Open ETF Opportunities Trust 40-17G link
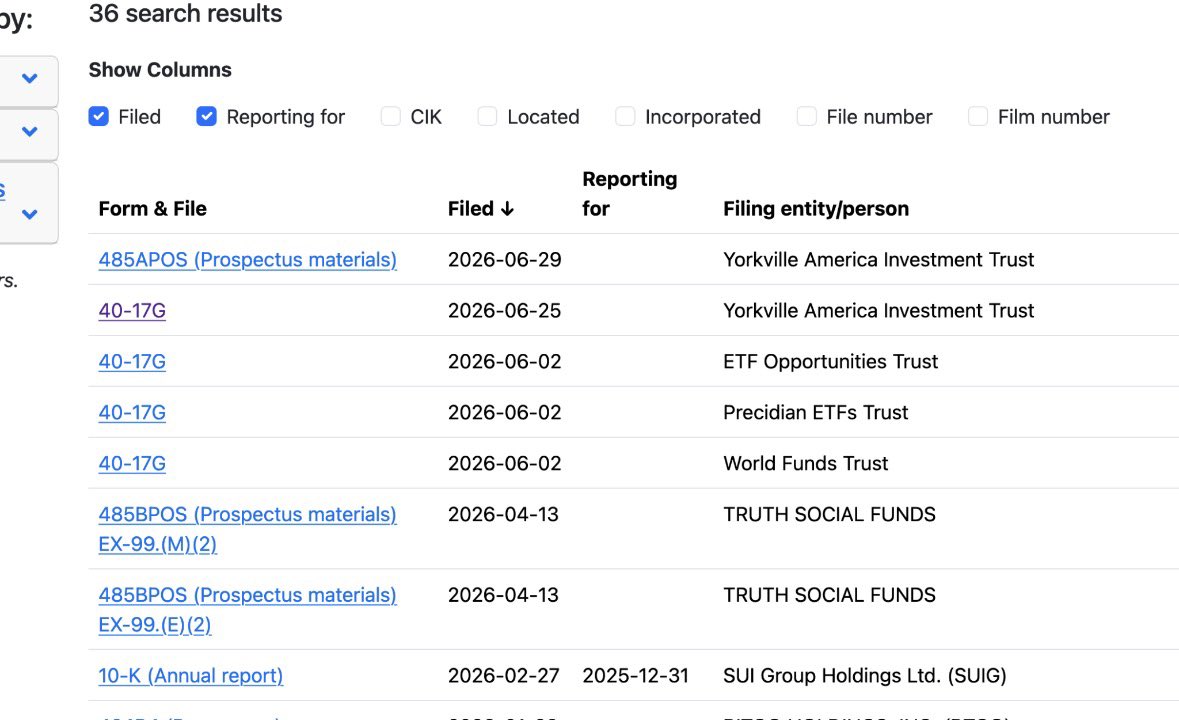The height and width of the screenshot is (720, 1179). (132, 362)
